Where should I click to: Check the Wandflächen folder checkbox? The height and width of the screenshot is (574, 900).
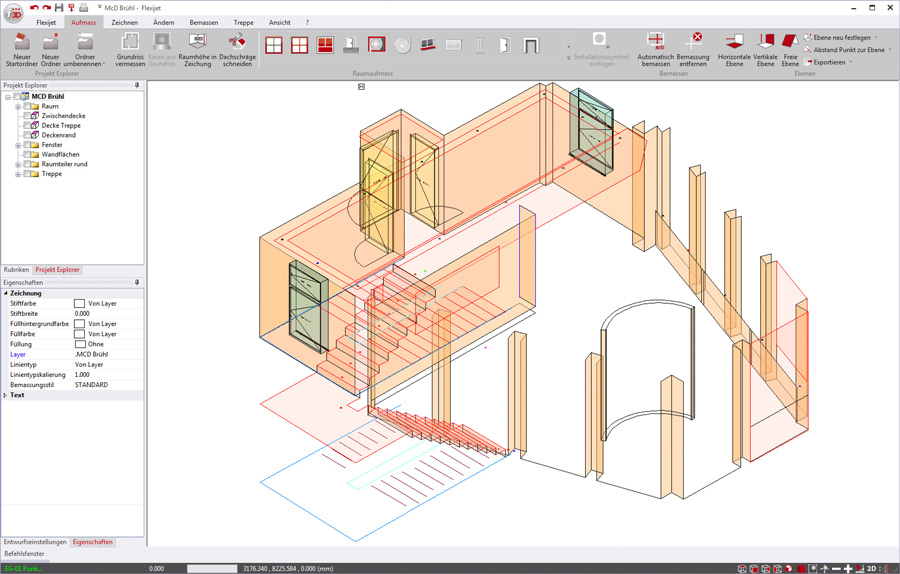(x=28, y=155)
